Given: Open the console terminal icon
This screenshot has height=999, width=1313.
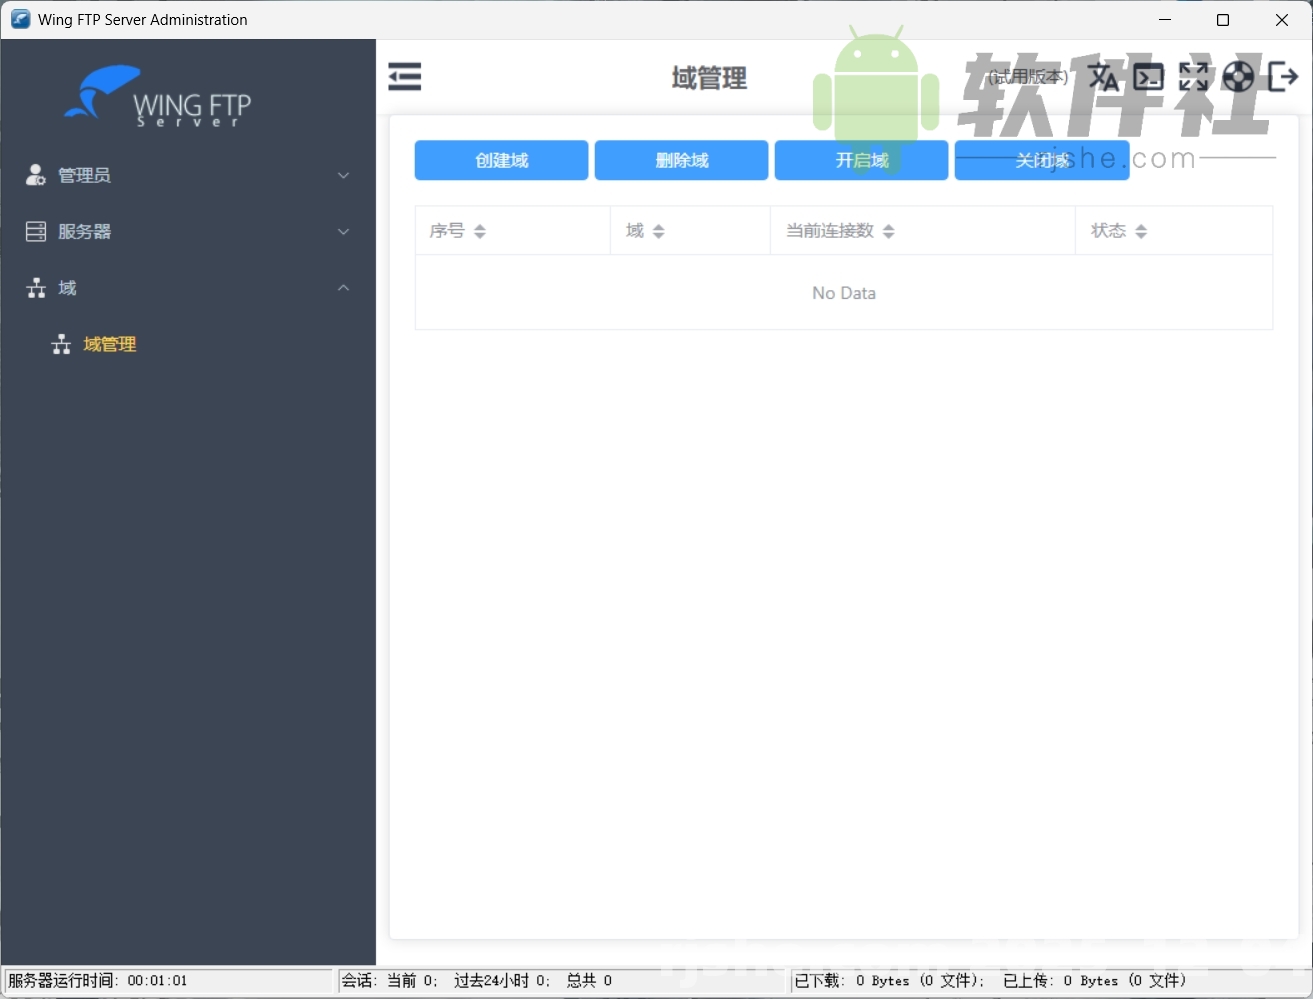Looking at the screenshot, I should [x=1148, y=76].
